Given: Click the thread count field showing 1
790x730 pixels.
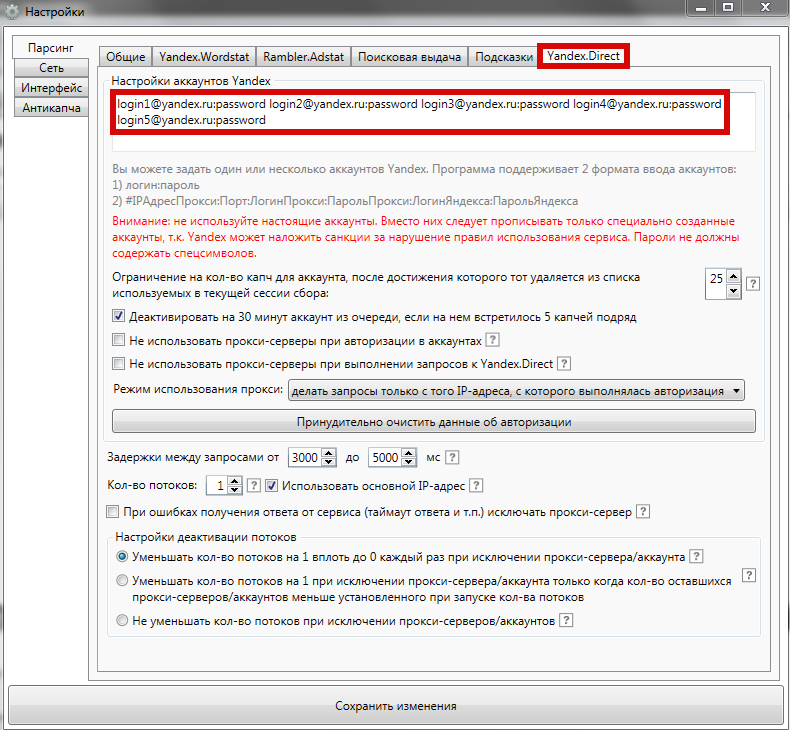Looking at the screenshot, I should pos(217,485).
